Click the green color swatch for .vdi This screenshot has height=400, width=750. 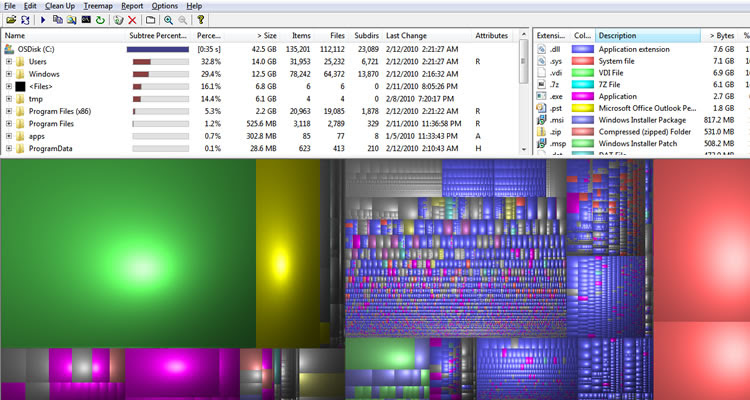(583, 73)
